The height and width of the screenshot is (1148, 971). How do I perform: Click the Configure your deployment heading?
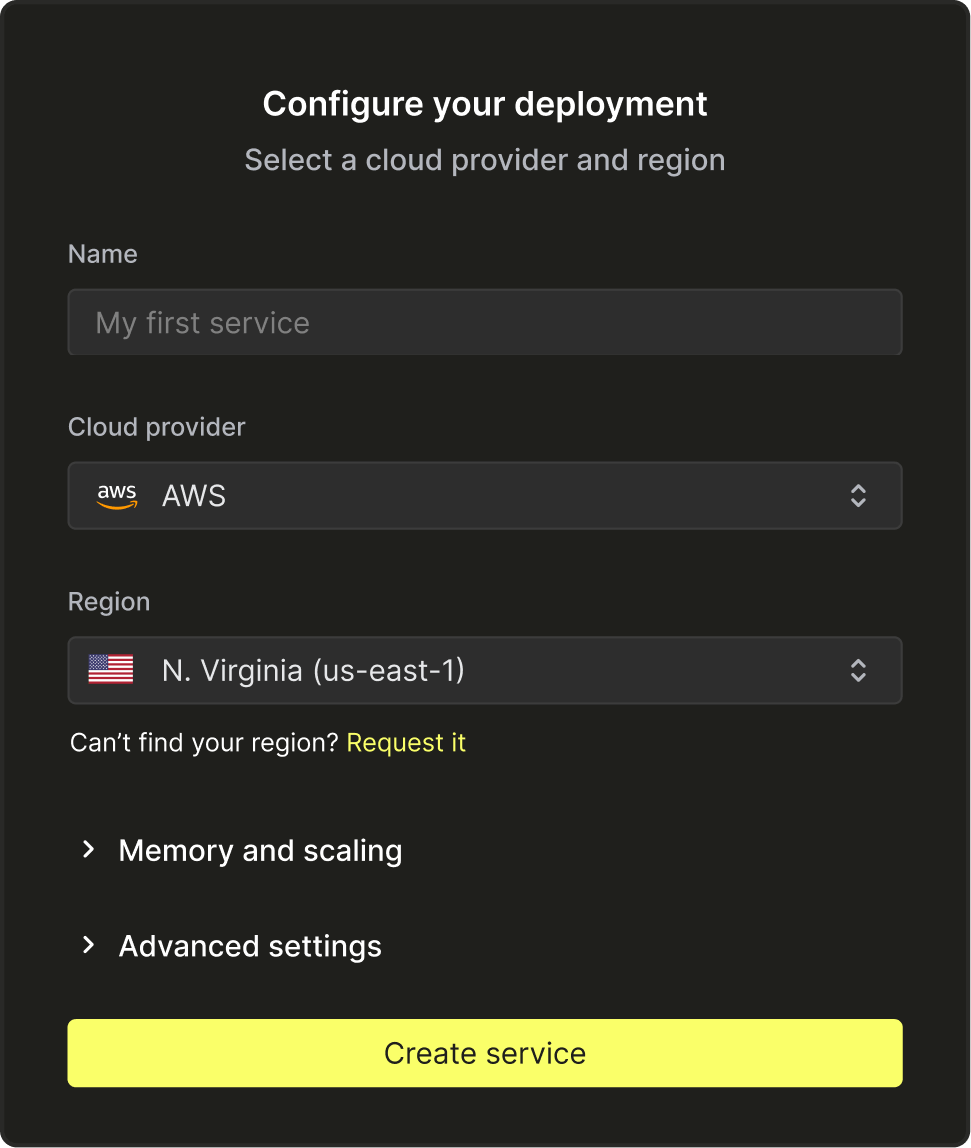point(485,103)
